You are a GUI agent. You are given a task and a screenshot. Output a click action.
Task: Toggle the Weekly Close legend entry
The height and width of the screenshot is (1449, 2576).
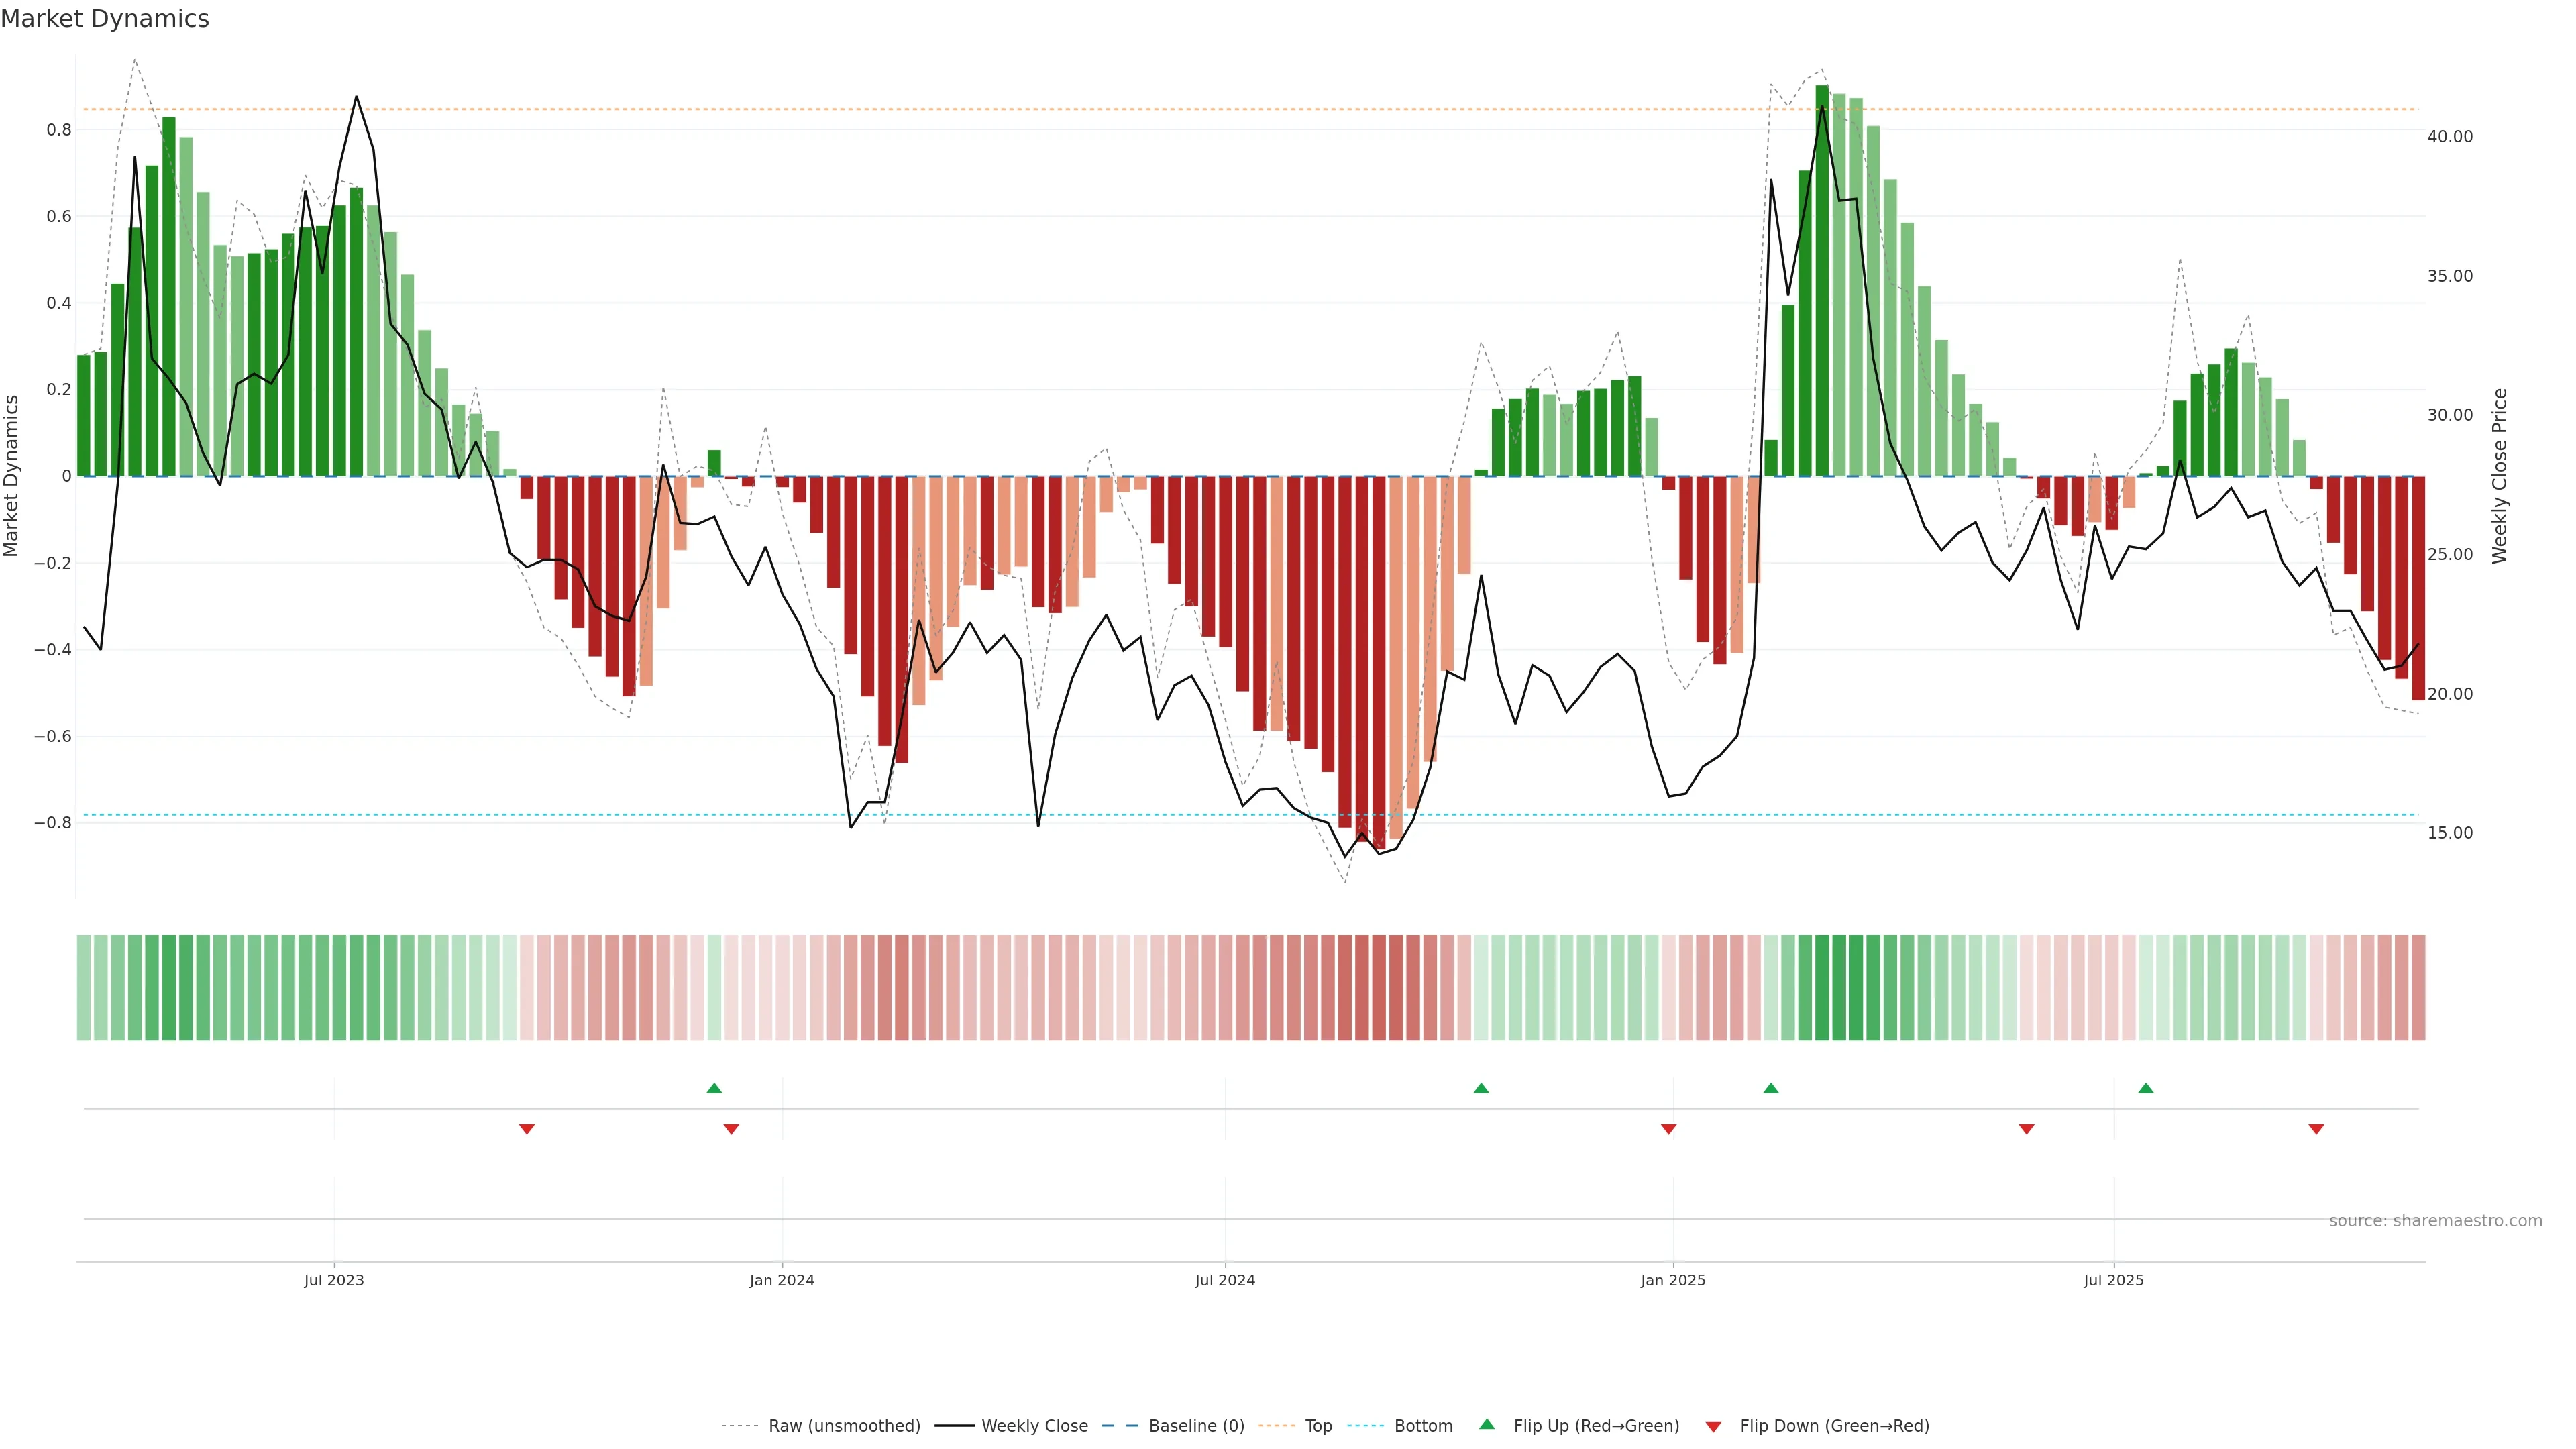1034,1426
